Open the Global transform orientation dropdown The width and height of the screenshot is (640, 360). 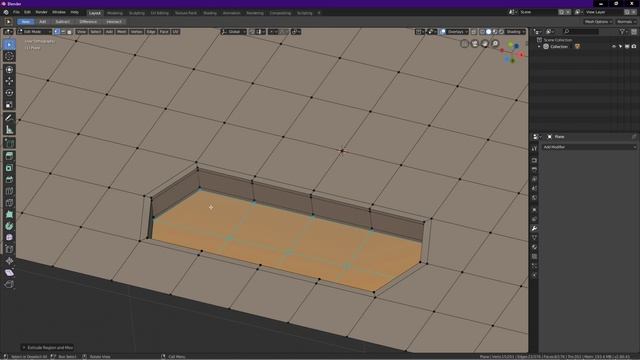(234, 31)
